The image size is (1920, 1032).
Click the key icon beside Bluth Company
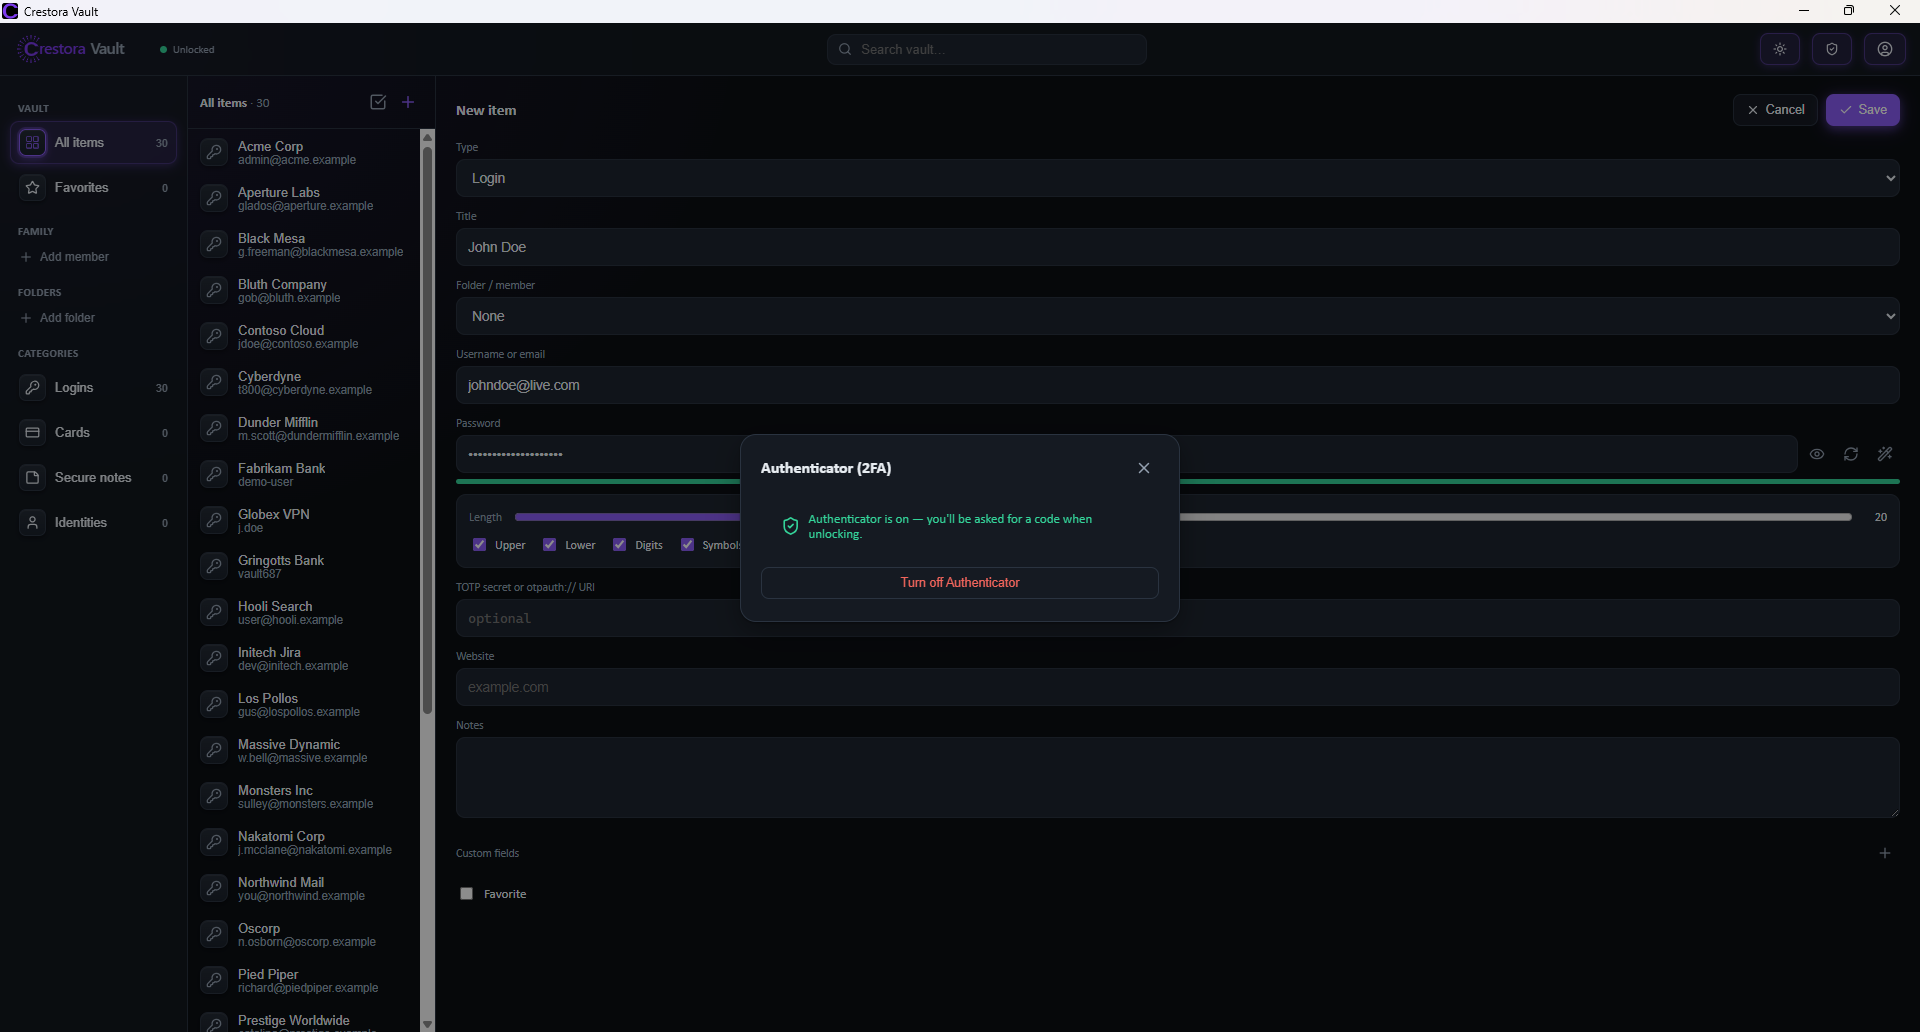pyautogui.click(x=214, y=290)
